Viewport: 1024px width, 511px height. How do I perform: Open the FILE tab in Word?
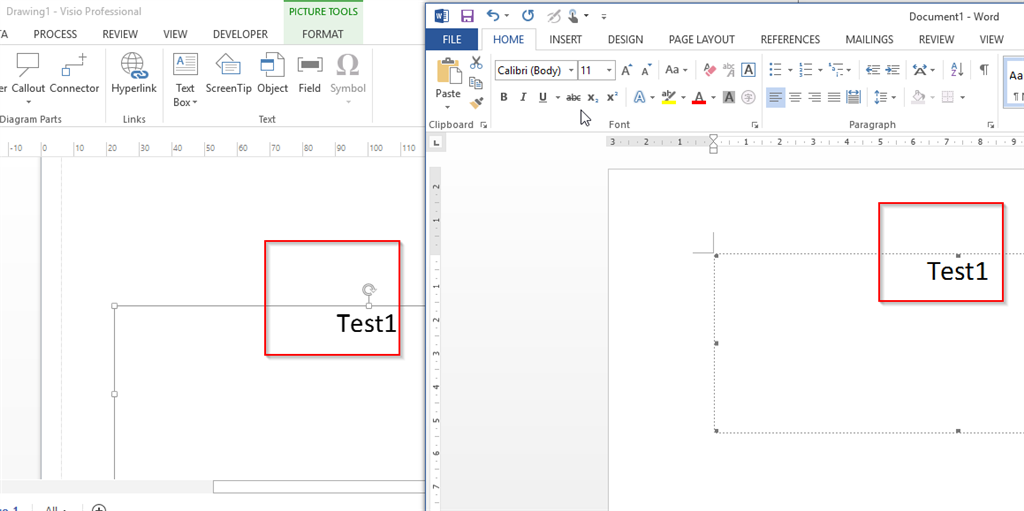tap(451, 39)
